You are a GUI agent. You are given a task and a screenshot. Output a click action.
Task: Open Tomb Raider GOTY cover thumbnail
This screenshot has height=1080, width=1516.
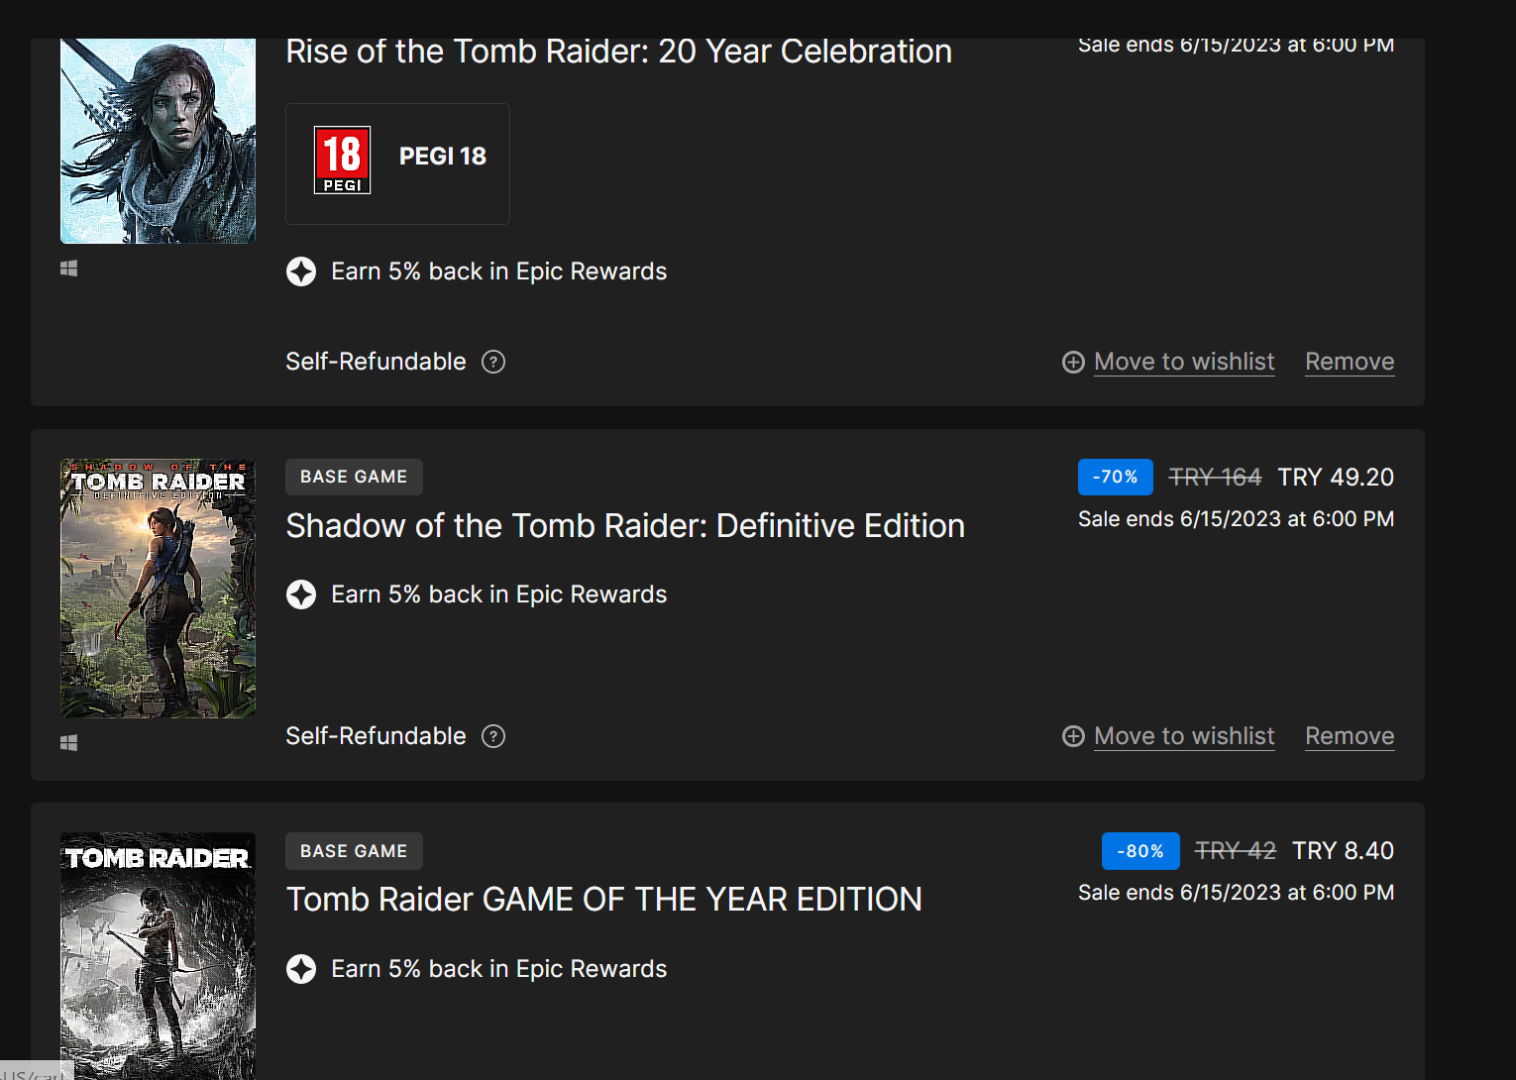pos(158,955)
